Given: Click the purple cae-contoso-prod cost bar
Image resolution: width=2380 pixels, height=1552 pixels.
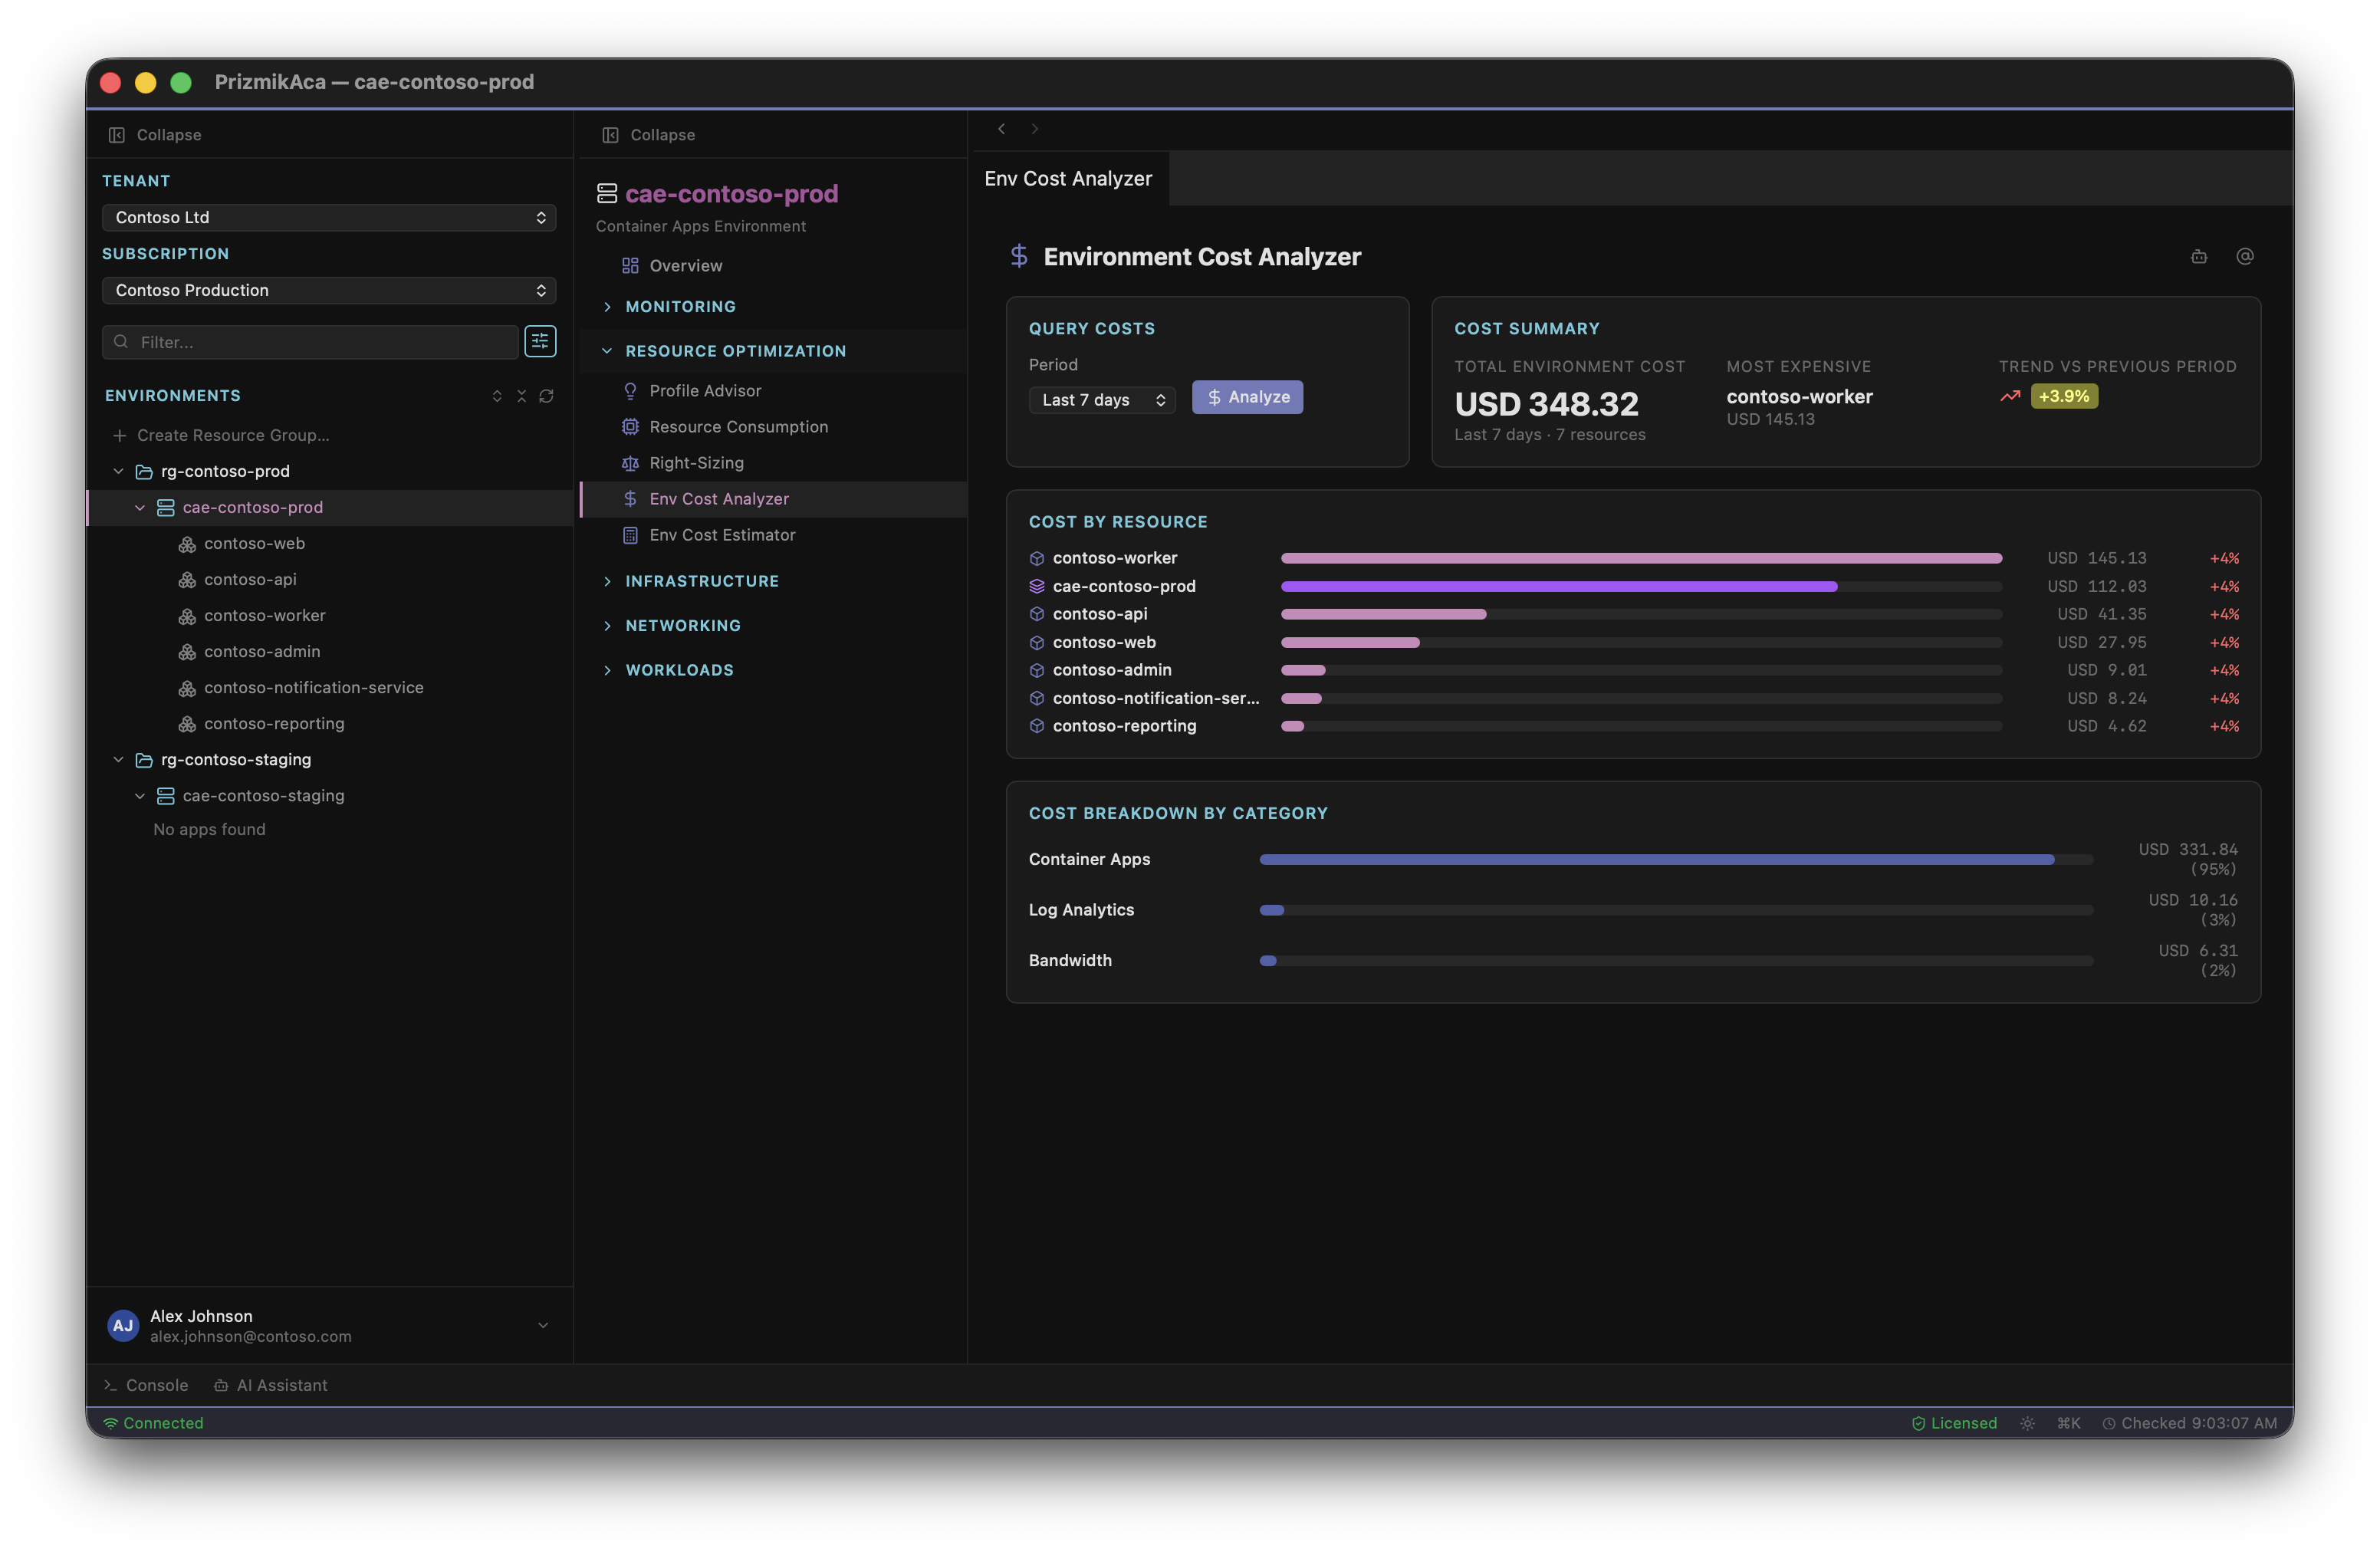Looking at the screenshot, I should tap(1559, 586).
